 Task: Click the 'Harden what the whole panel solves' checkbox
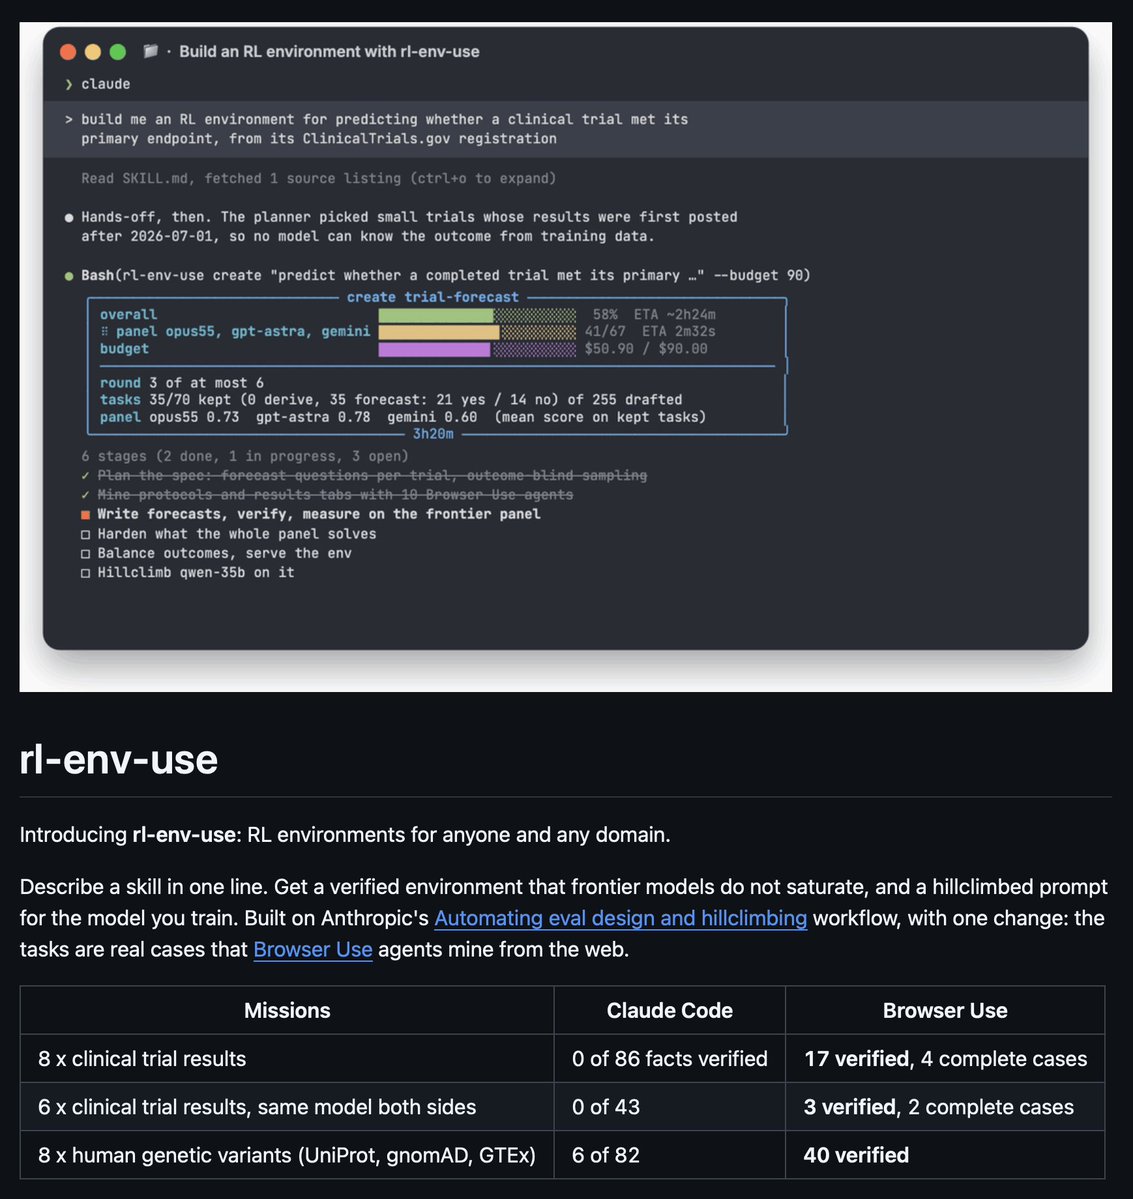[x=86, y=535]
